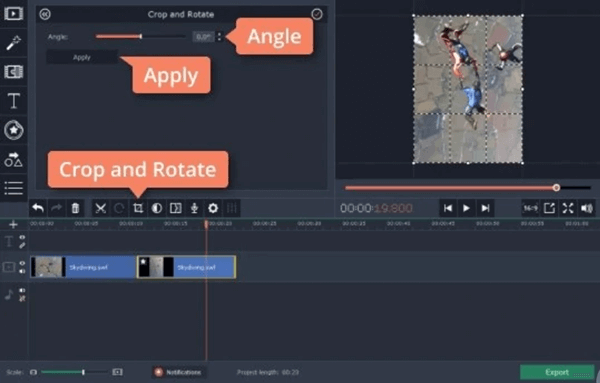The image size is (600, 383).
Task: Open the Import media tab in sidebar
Action: [x=13, y=13]
